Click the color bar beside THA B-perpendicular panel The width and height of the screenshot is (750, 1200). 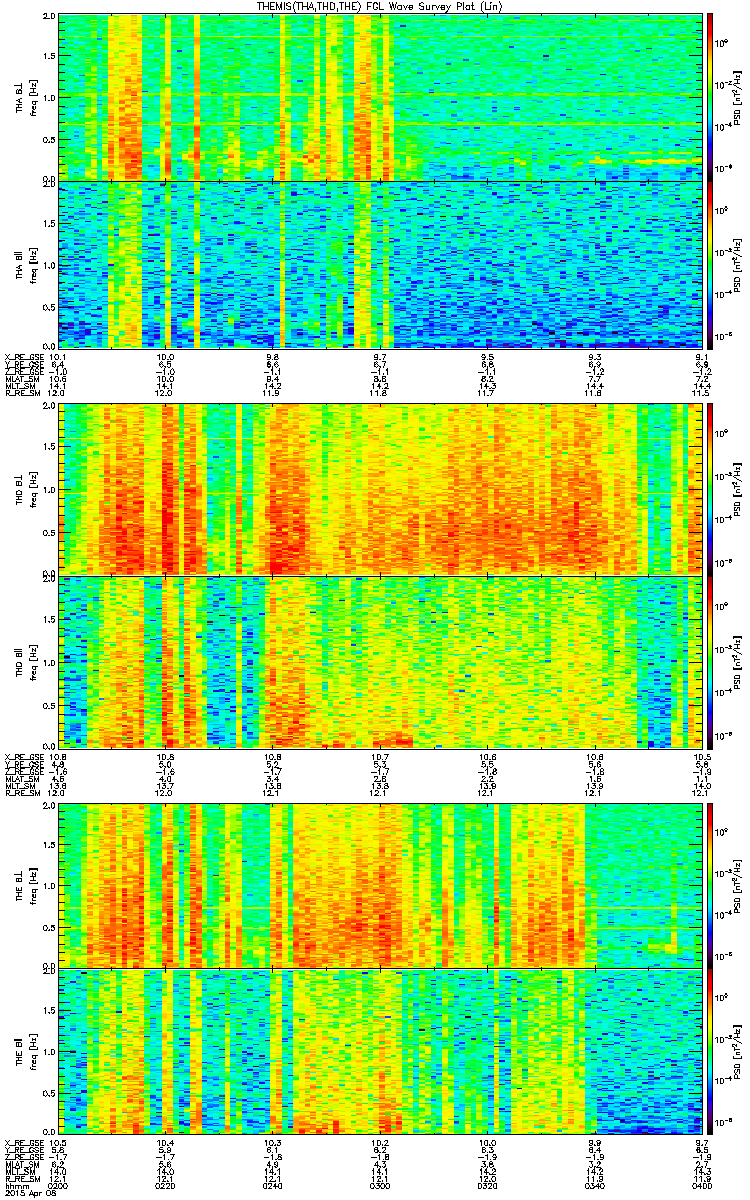click(710, 96)
